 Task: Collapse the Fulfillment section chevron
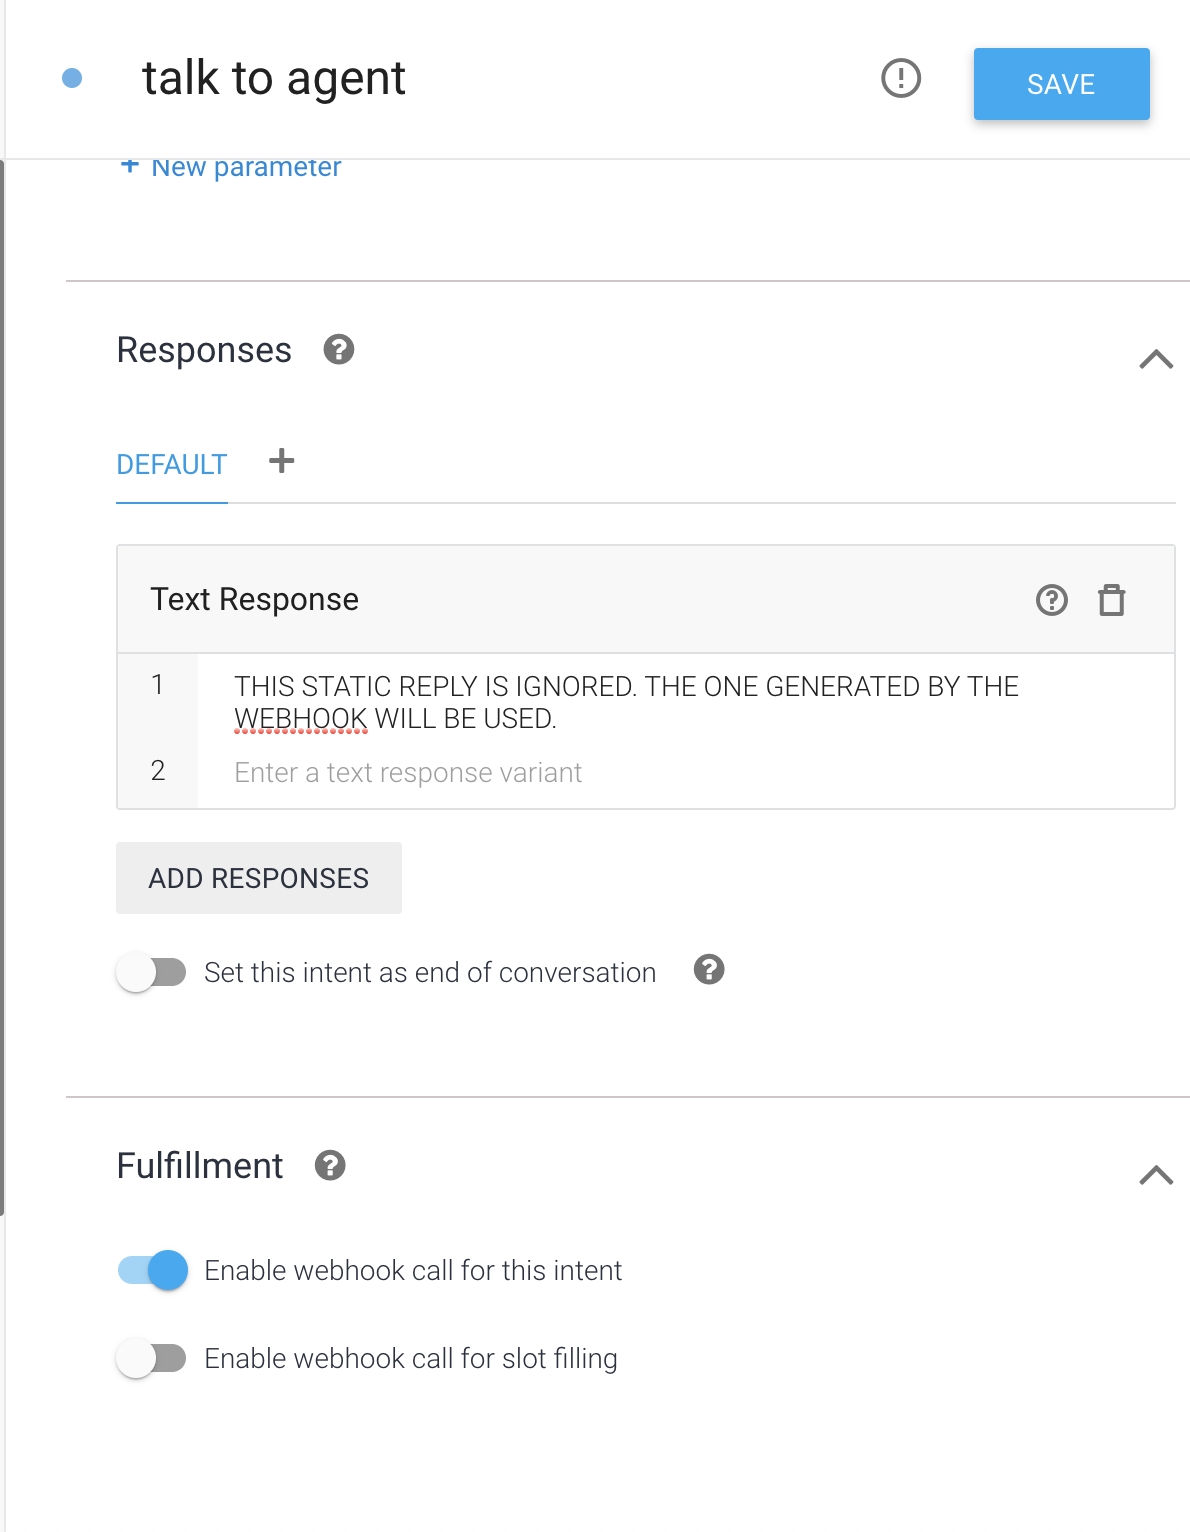pyautogui.click(x=1156, y=1175)
